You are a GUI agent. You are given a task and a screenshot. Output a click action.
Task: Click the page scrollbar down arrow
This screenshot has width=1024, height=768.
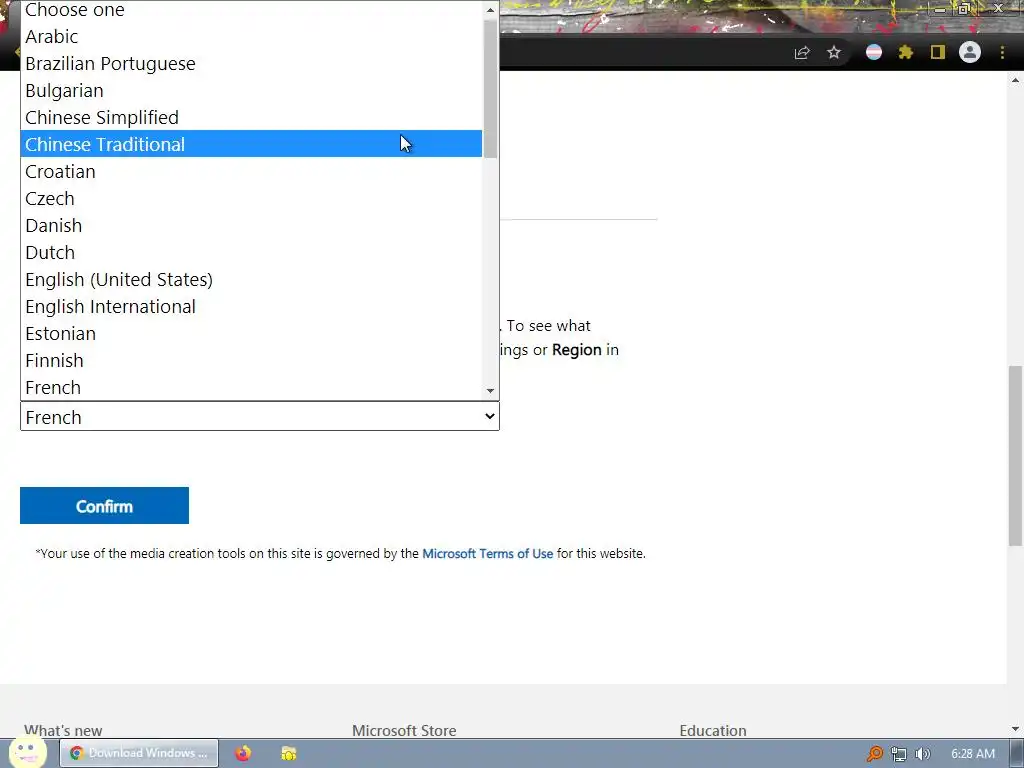1016,729
